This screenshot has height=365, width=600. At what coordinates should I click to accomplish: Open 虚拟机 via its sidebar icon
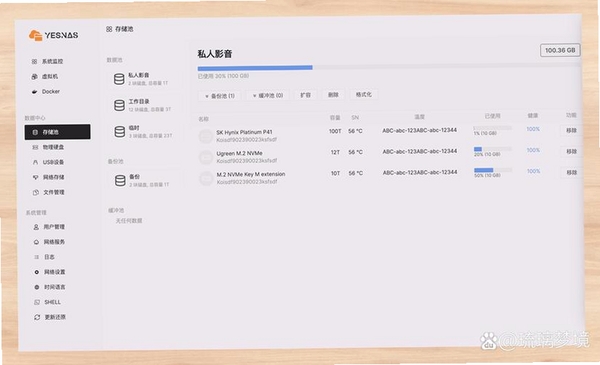click(x=34, y=77)
